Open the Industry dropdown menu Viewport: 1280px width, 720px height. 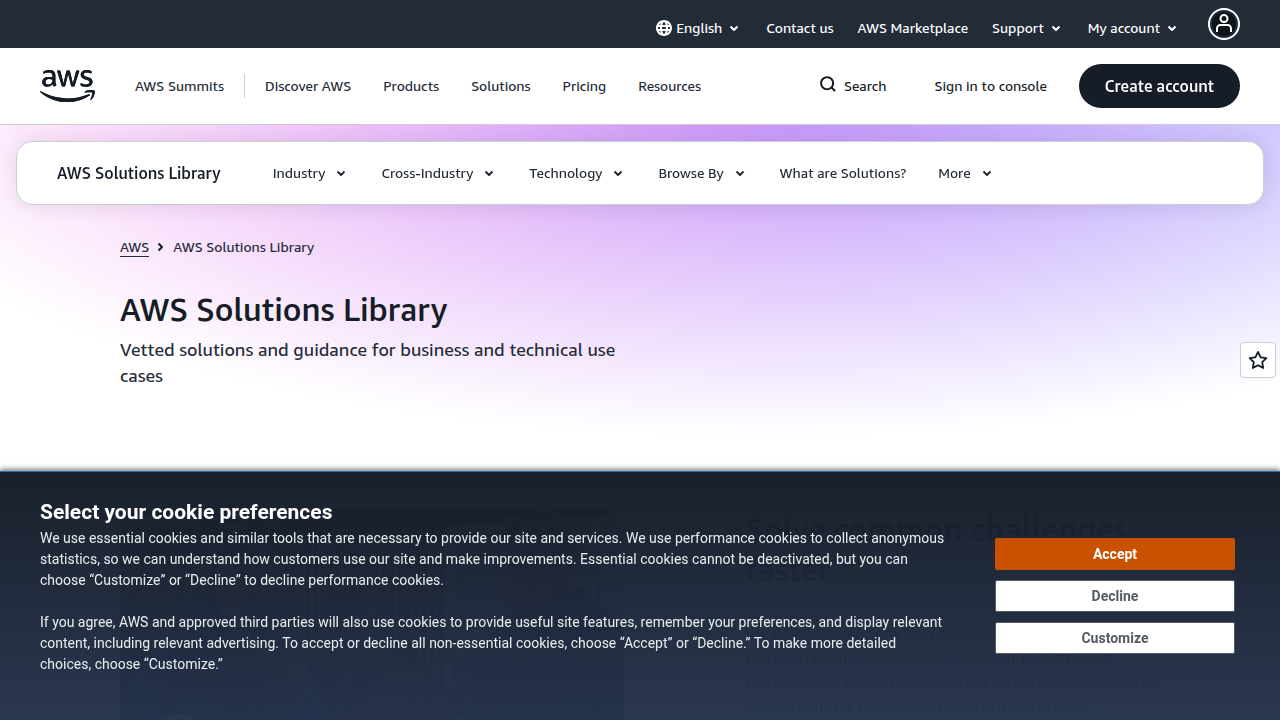[309, 173]
